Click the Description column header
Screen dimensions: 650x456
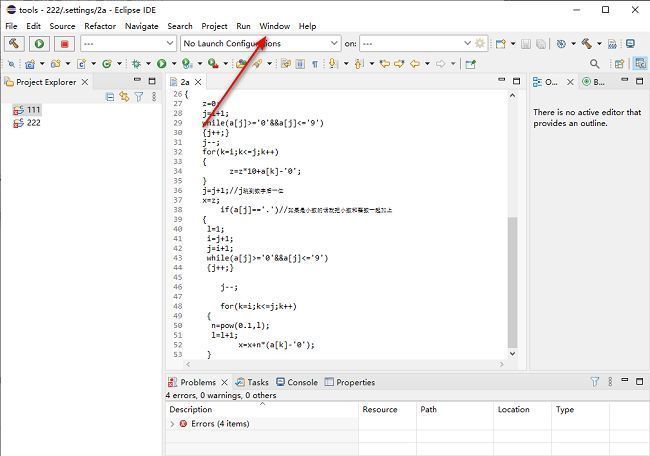coord(190,409)
